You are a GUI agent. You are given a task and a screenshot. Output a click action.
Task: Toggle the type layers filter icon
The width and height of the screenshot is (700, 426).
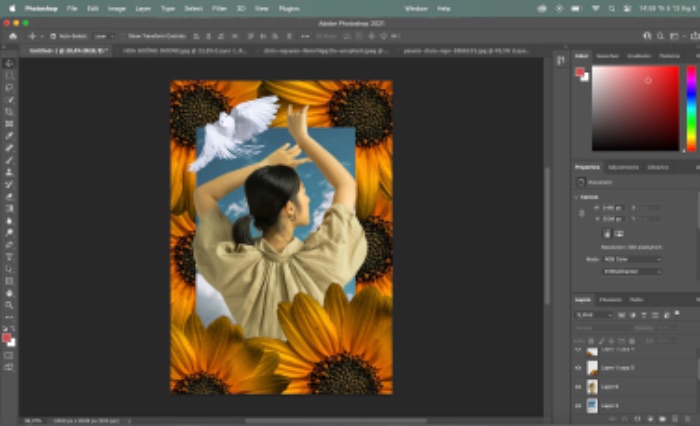tap(644, 315)
